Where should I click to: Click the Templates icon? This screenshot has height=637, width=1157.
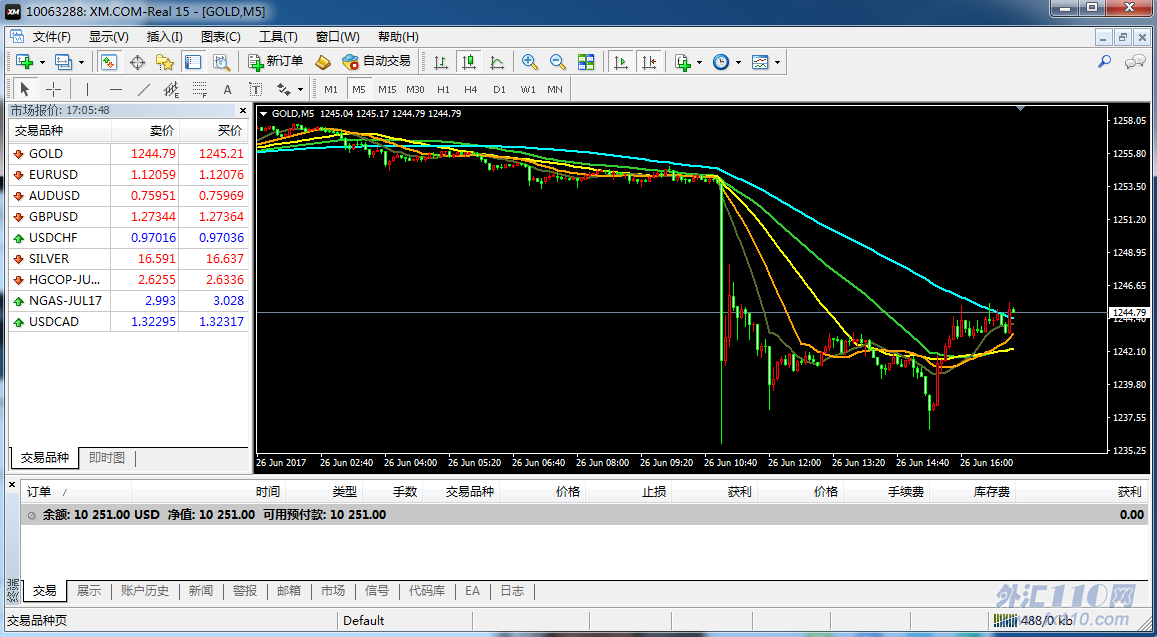(x=760, y=62)
